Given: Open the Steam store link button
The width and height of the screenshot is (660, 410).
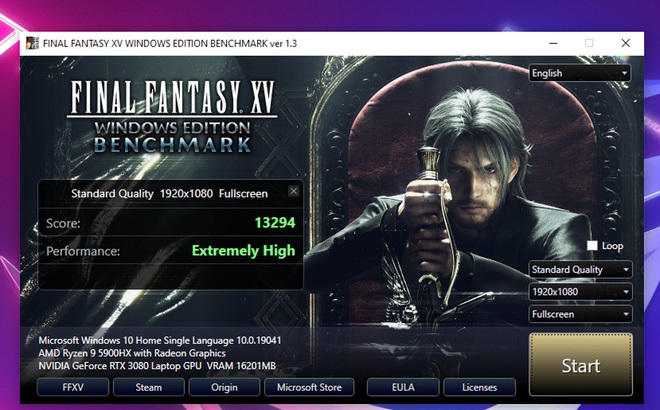Looking at the screenshot, I should tap(149, 387).
